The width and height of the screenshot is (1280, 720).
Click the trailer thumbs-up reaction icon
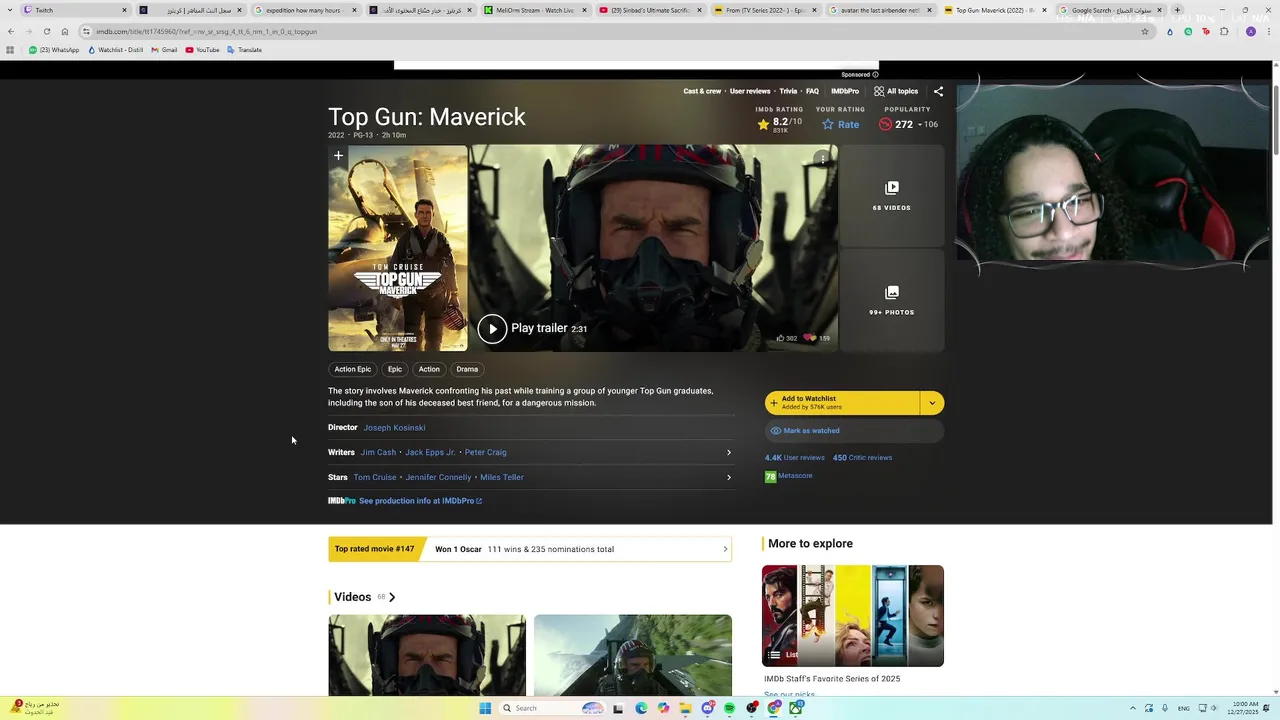(780, 338)
